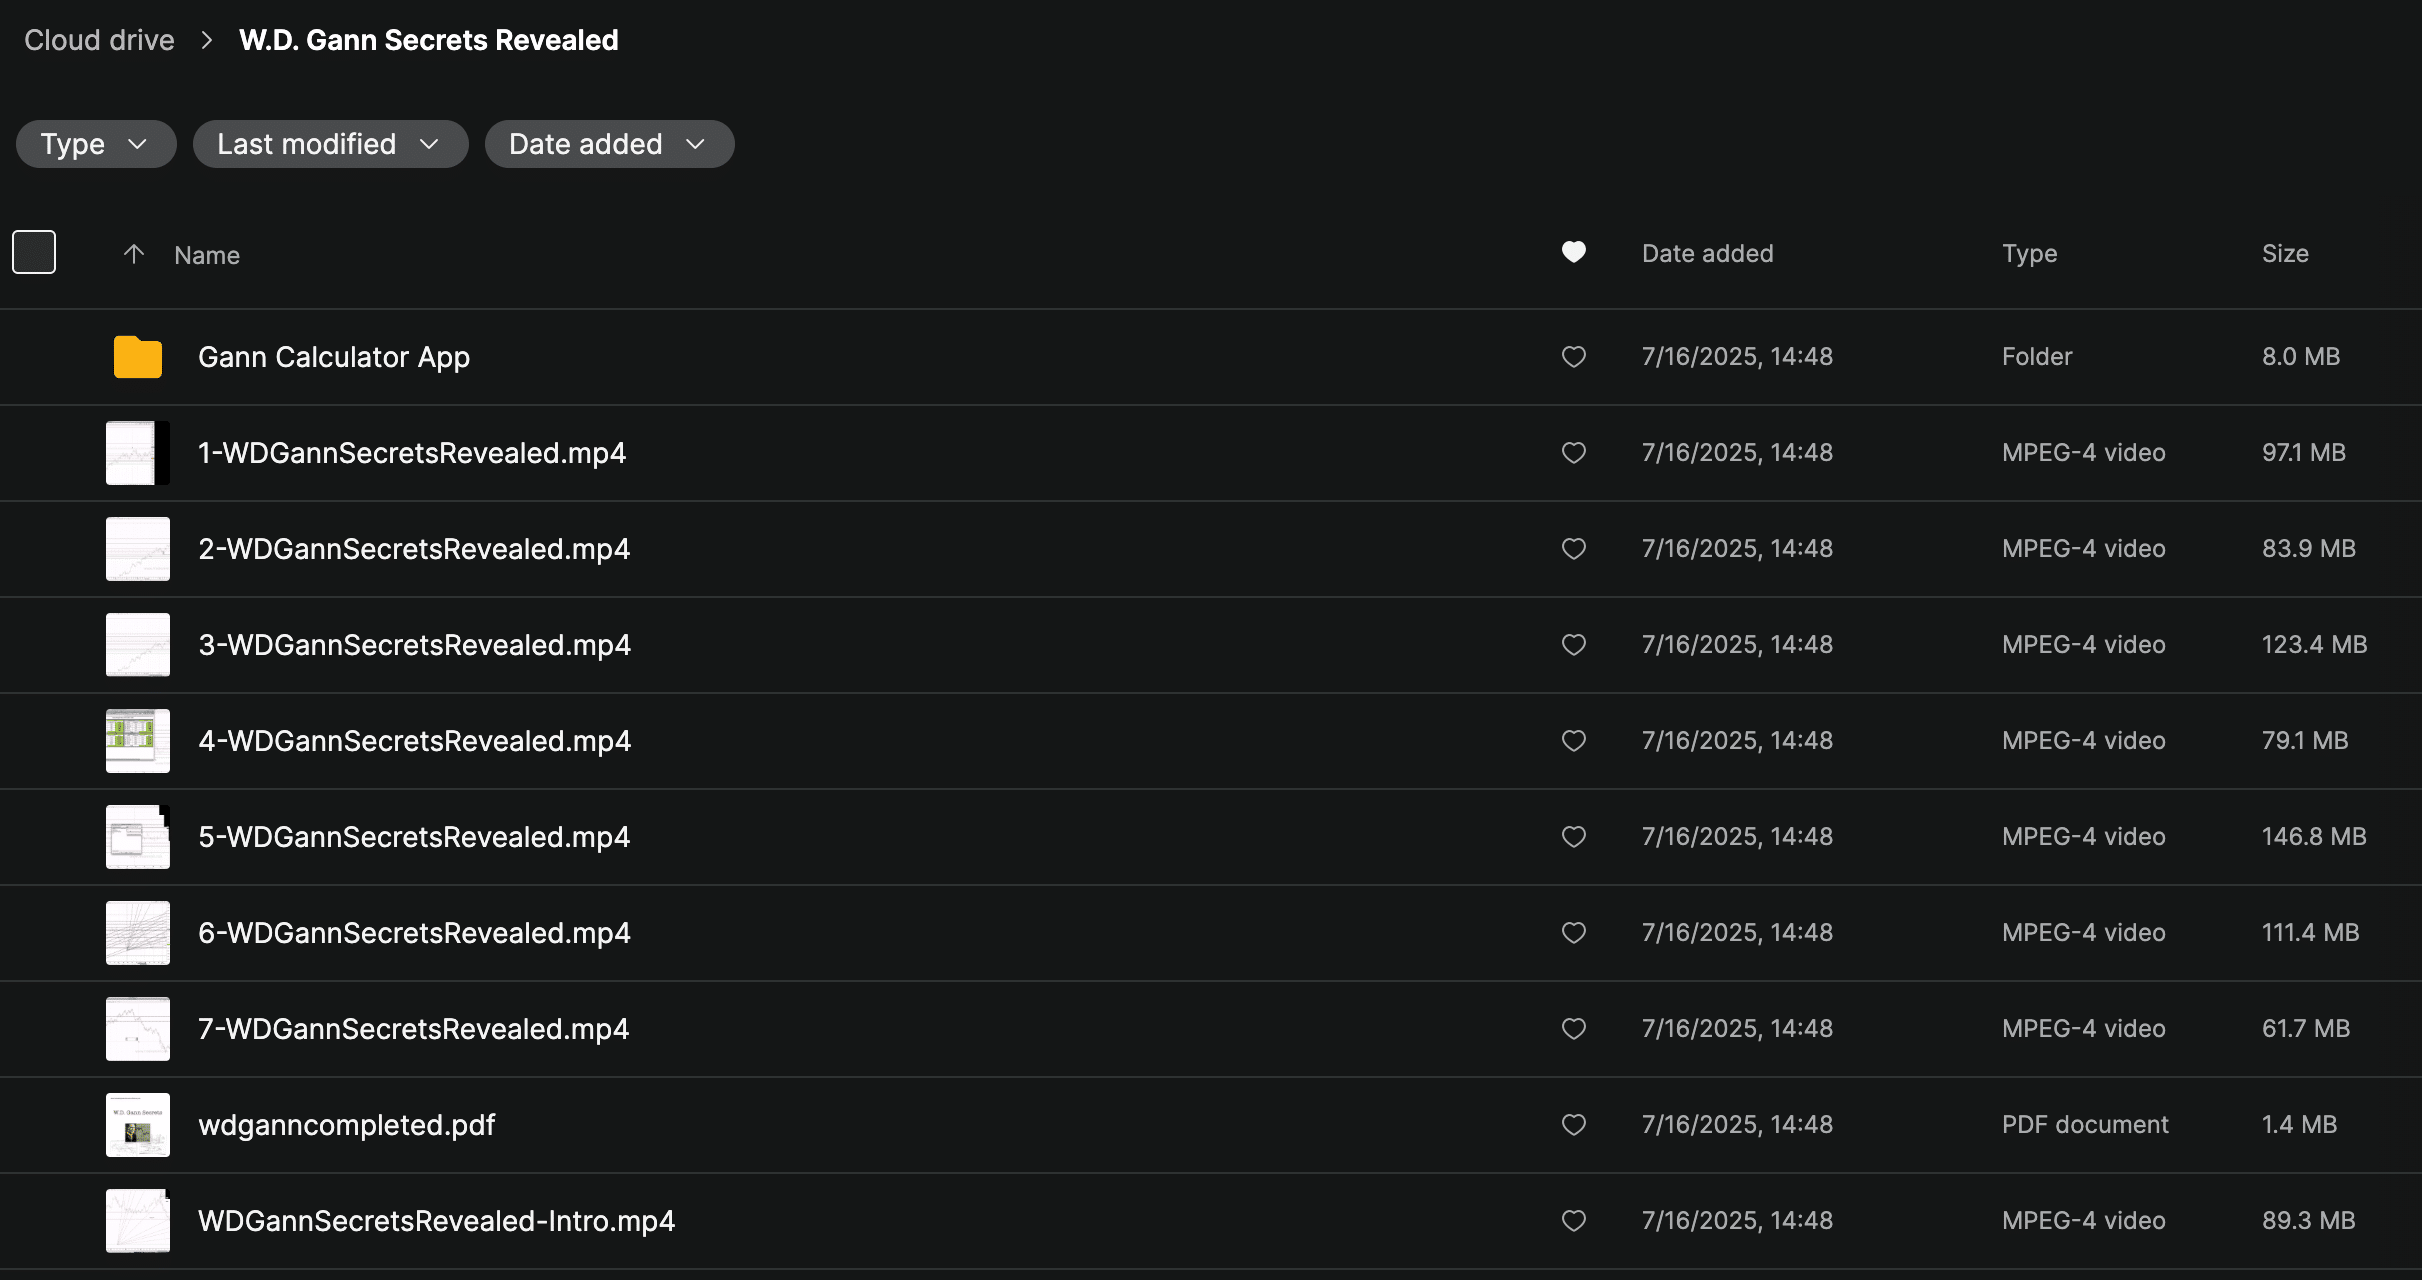Click the name sort arrow icon
Viewport: 2422px width, 1280px height.
134,254
